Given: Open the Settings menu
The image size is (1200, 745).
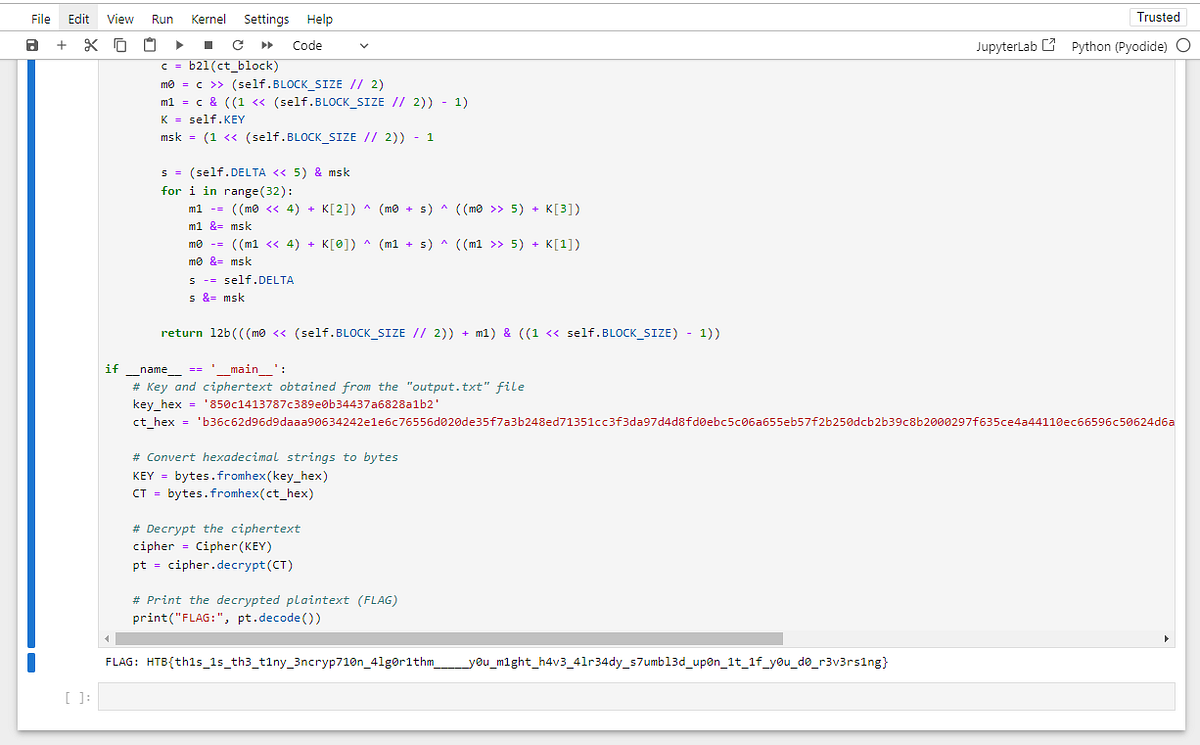Looking at the screenshot, I should 266,19.
